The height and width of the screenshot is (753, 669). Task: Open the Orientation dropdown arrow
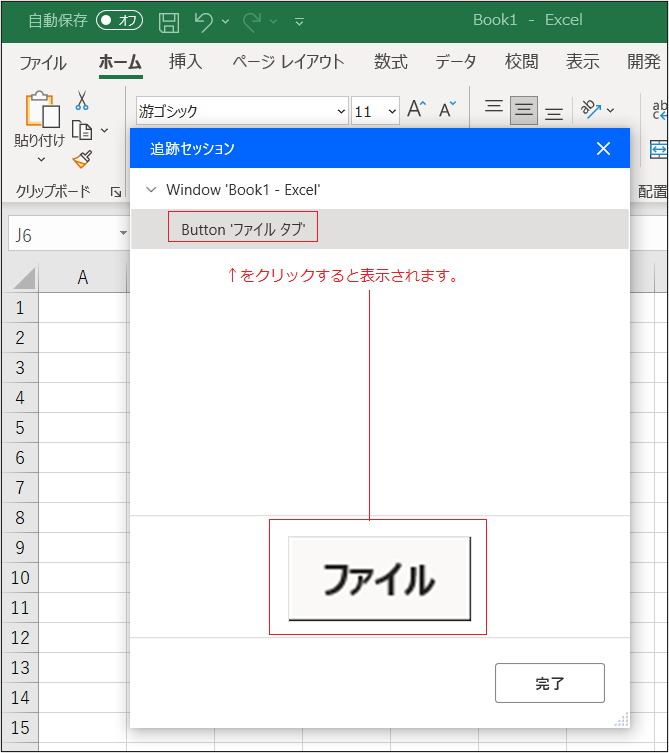(x=610, y=110)
